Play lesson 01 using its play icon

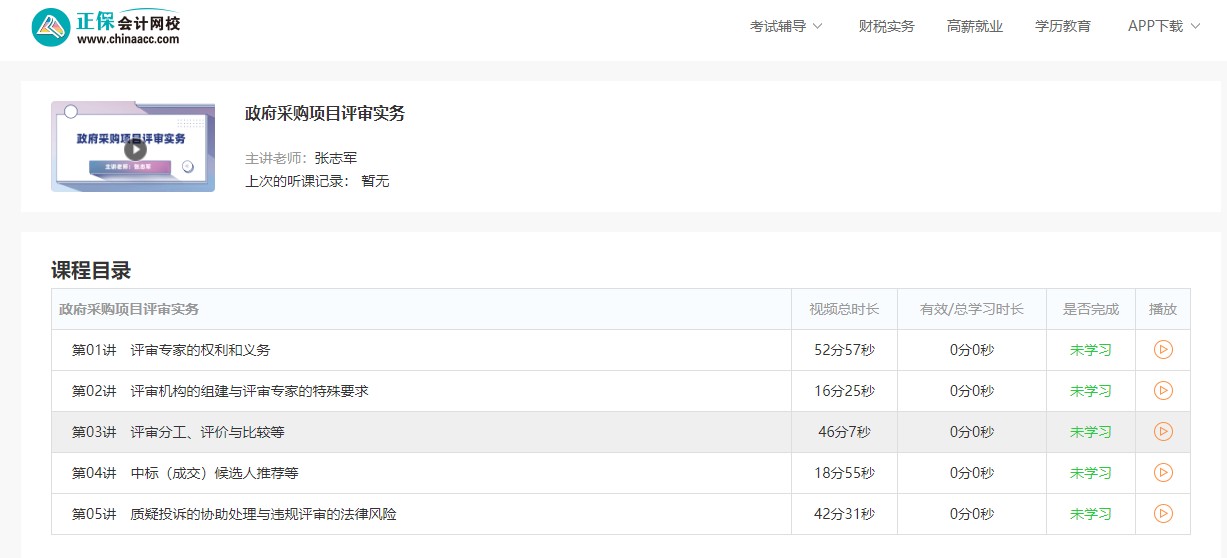[1163, 350]
